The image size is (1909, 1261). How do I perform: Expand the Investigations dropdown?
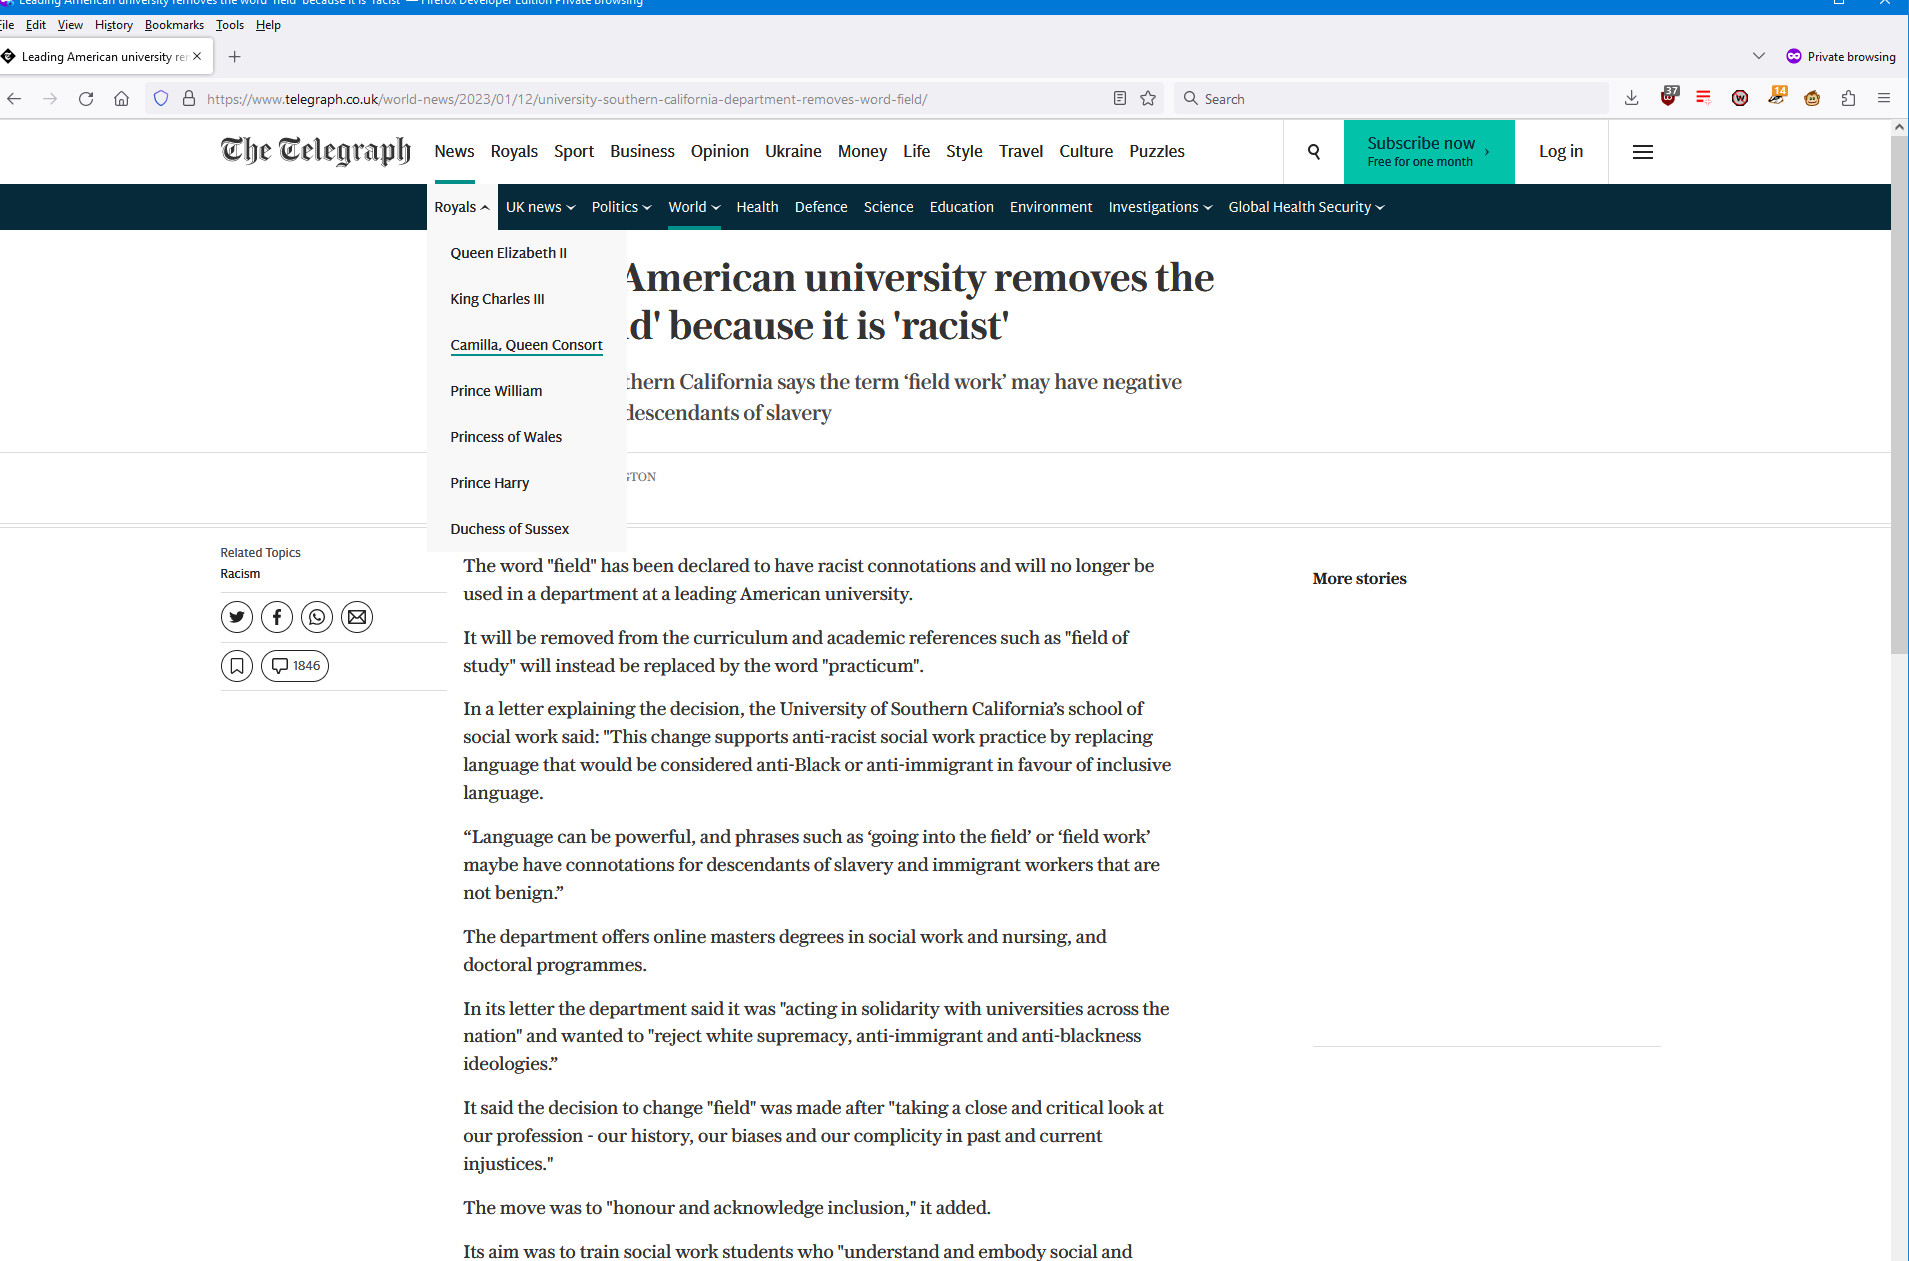point(1160,207)
